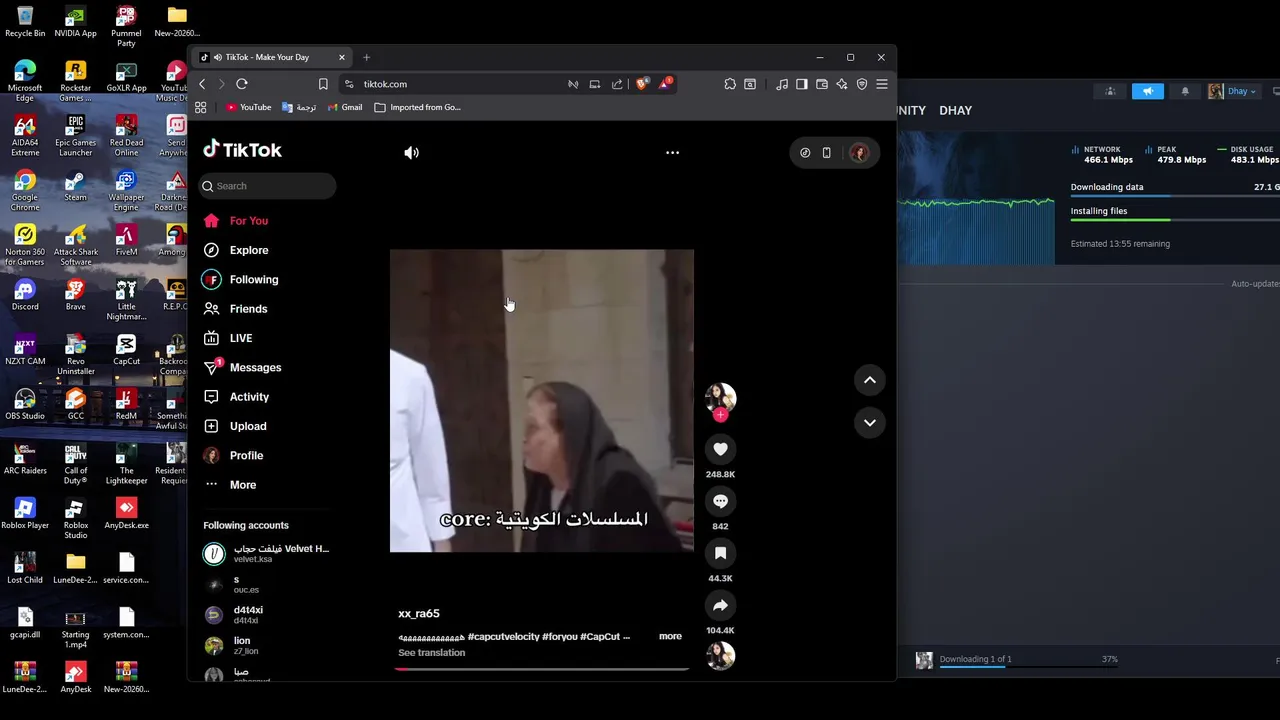
Task: Open Brave Wallet icon
Action: tap(822, 84)
